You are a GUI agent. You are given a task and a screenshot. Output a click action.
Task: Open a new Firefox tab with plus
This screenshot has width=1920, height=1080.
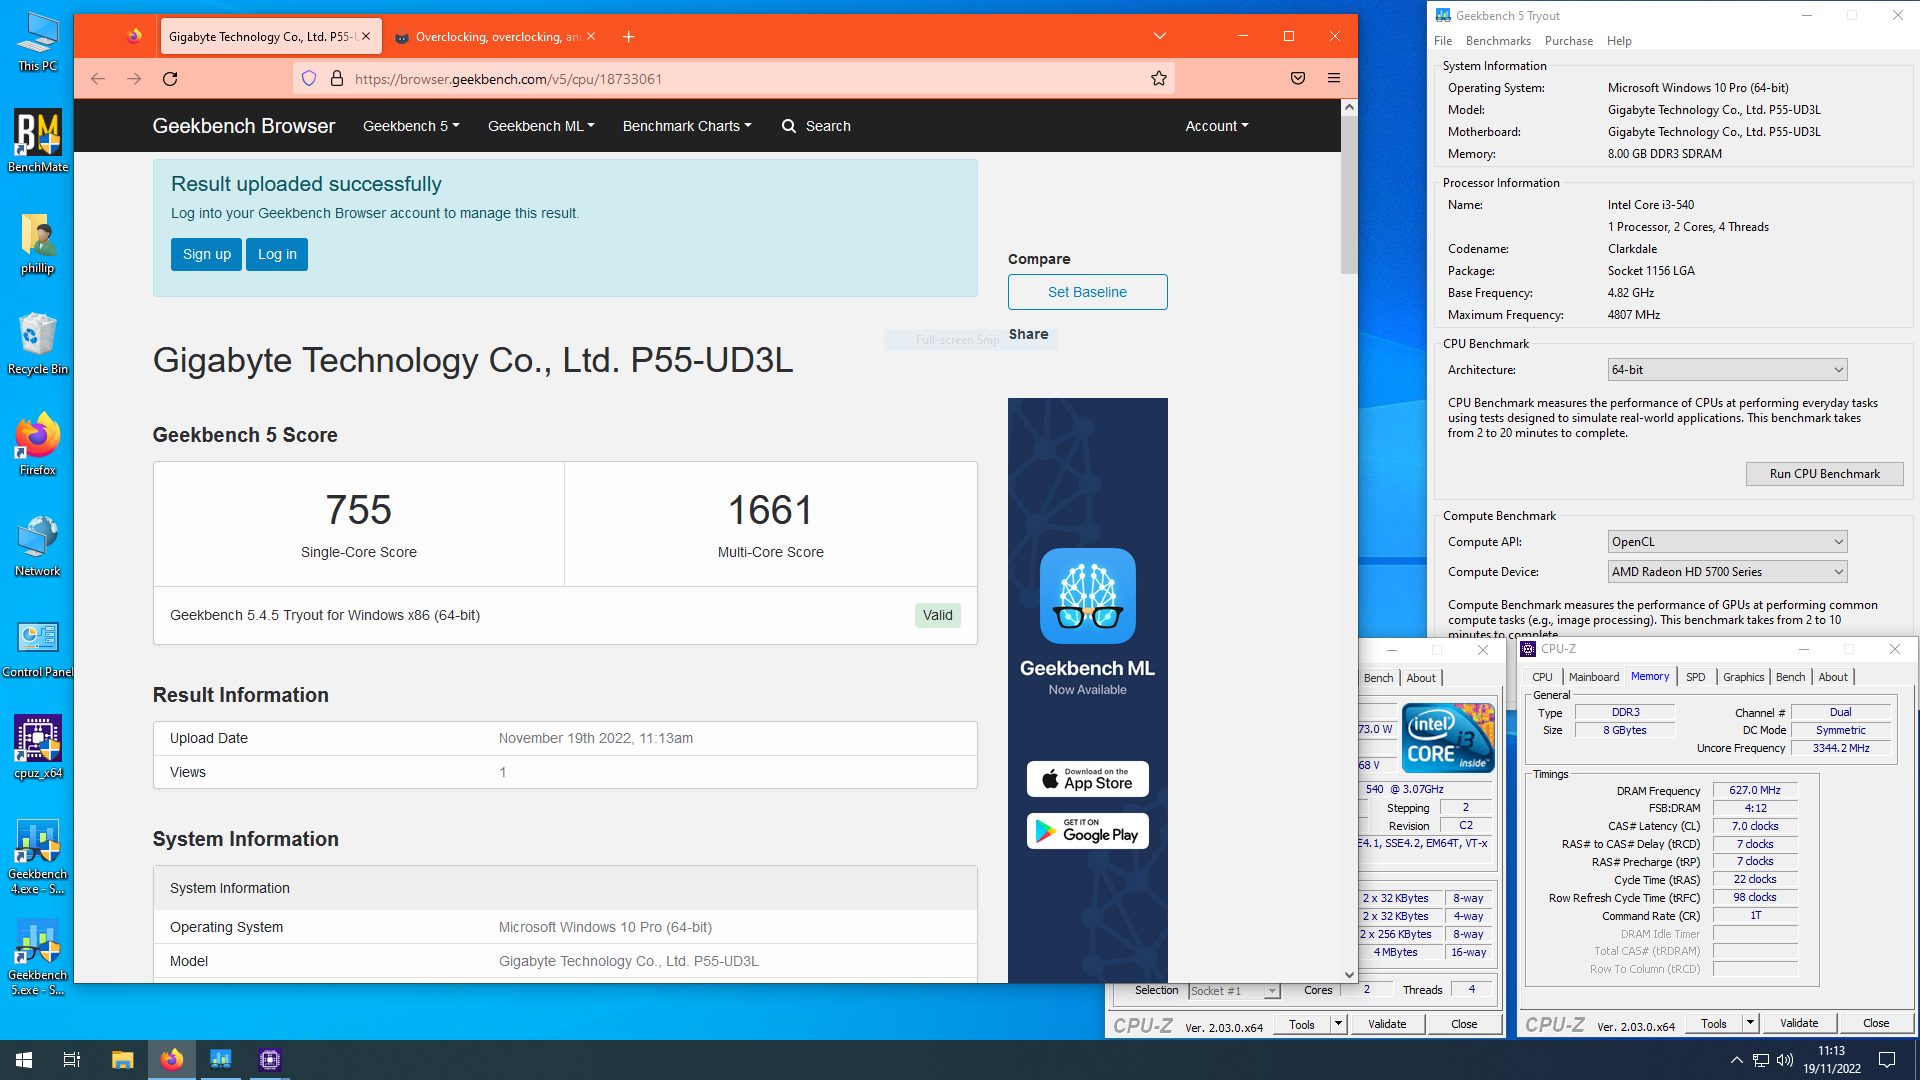[628, 37]
